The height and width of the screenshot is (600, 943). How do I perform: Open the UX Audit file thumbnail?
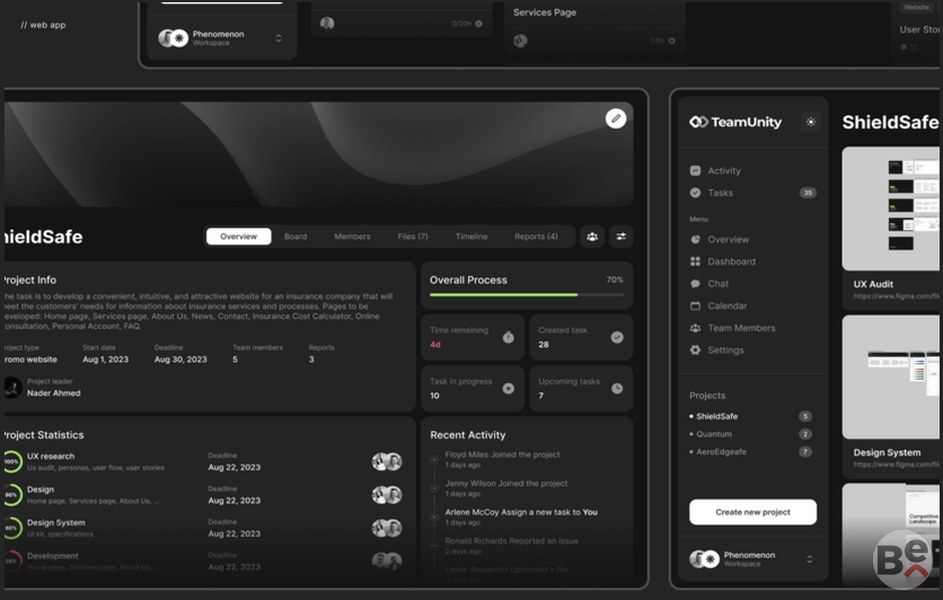891,209
